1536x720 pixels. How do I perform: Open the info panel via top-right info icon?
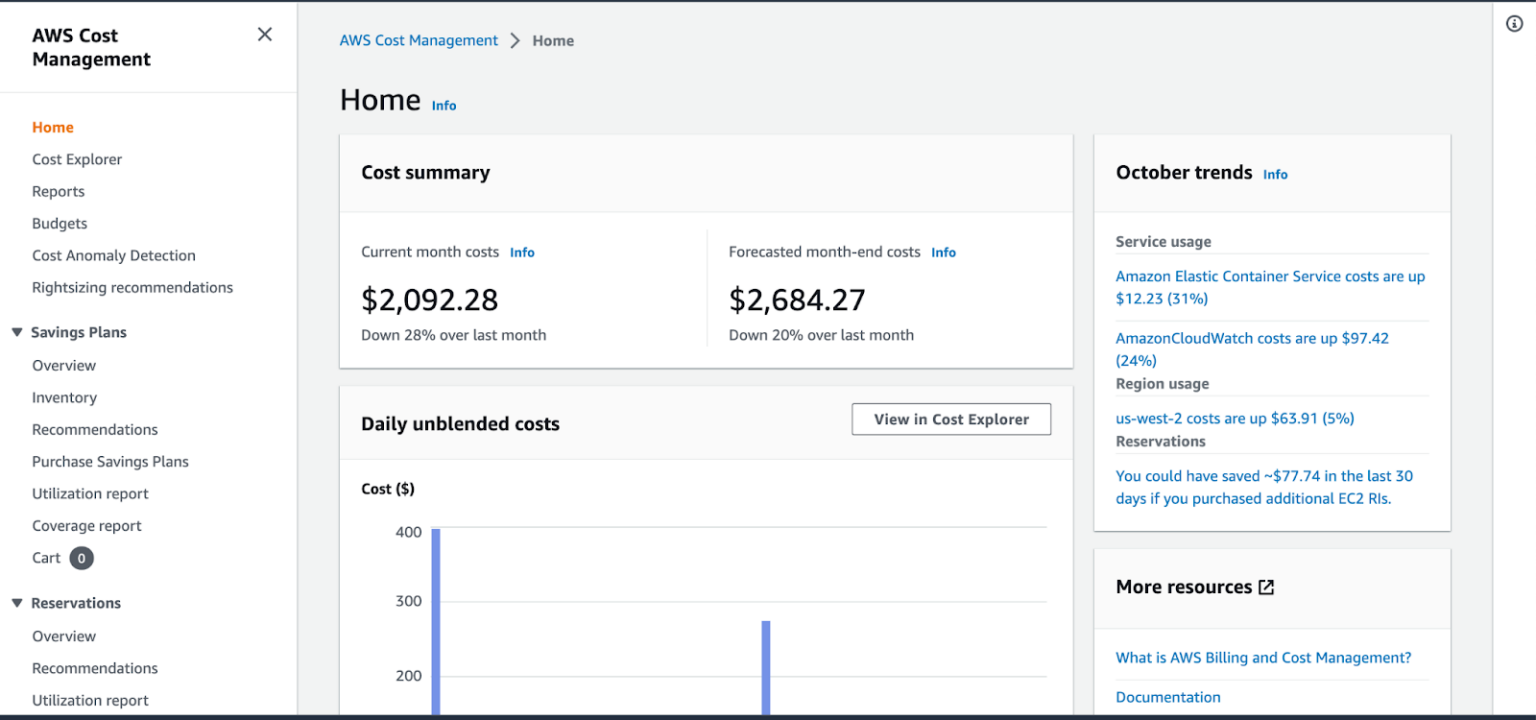pyautogui.click(x=1513, y=23)
